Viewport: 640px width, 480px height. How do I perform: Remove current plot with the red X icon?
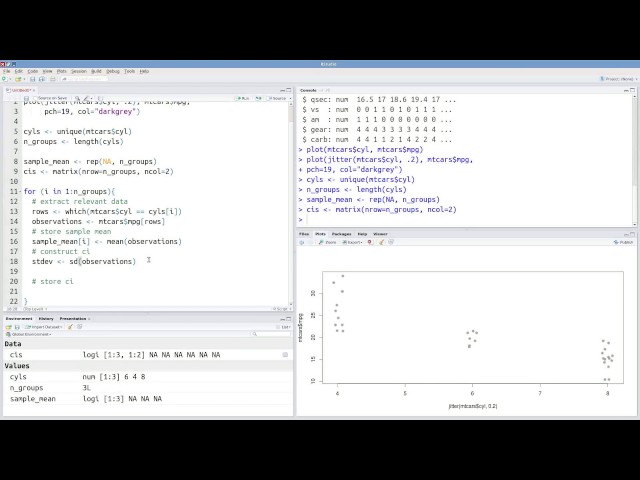(370, 242)
